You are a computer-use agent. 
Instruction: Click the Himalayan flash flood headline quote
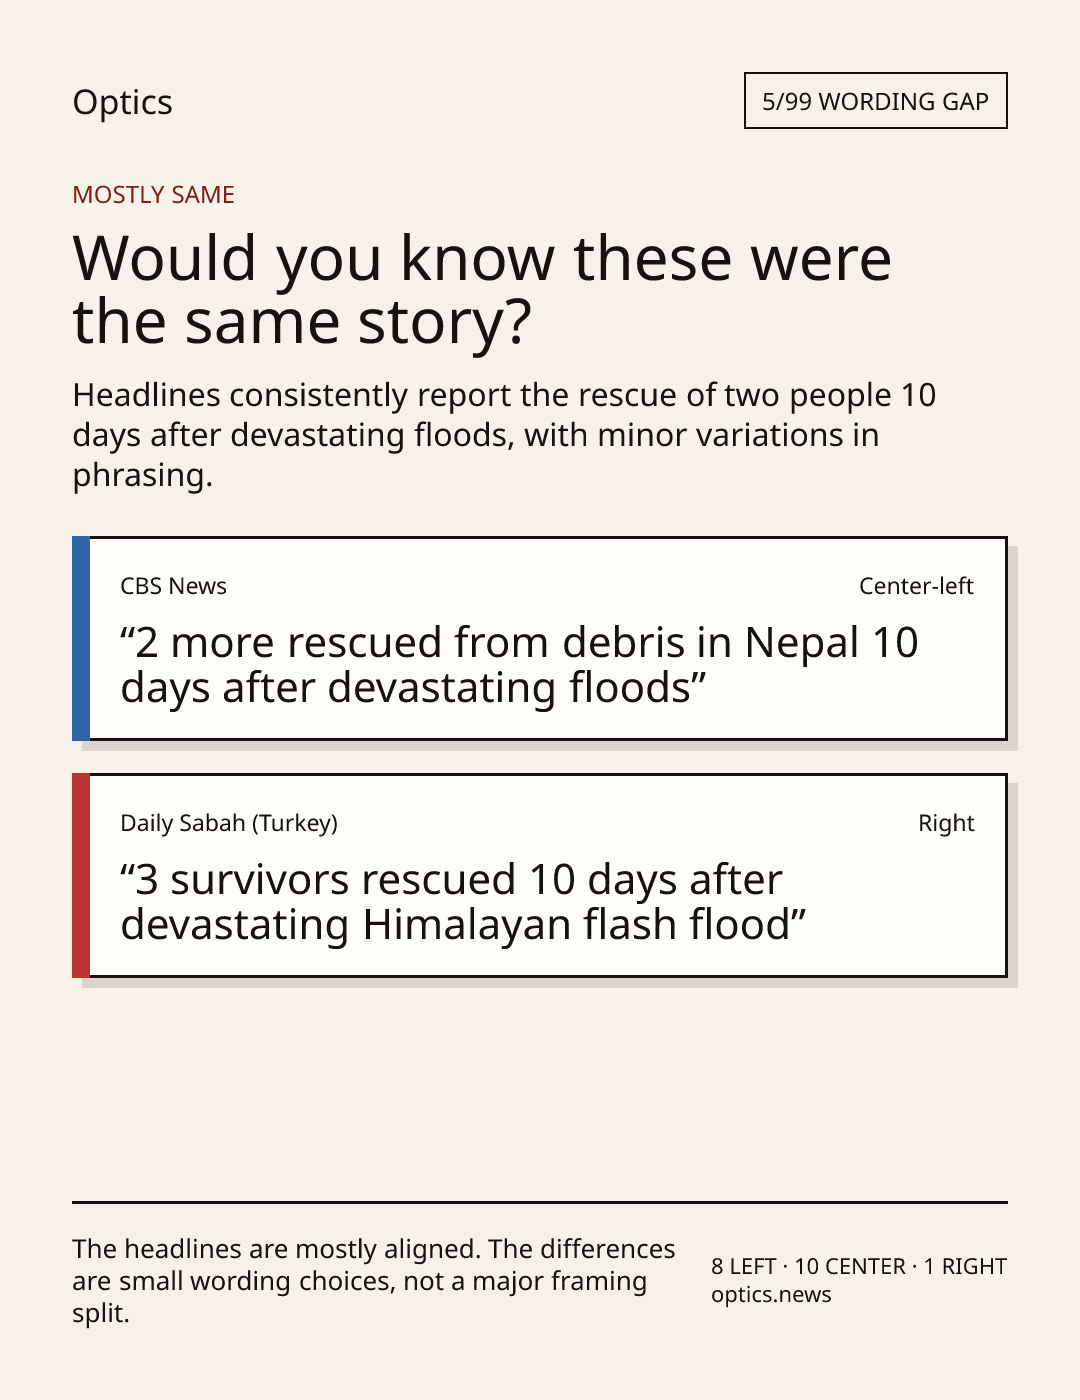click(x=463, y=902)
